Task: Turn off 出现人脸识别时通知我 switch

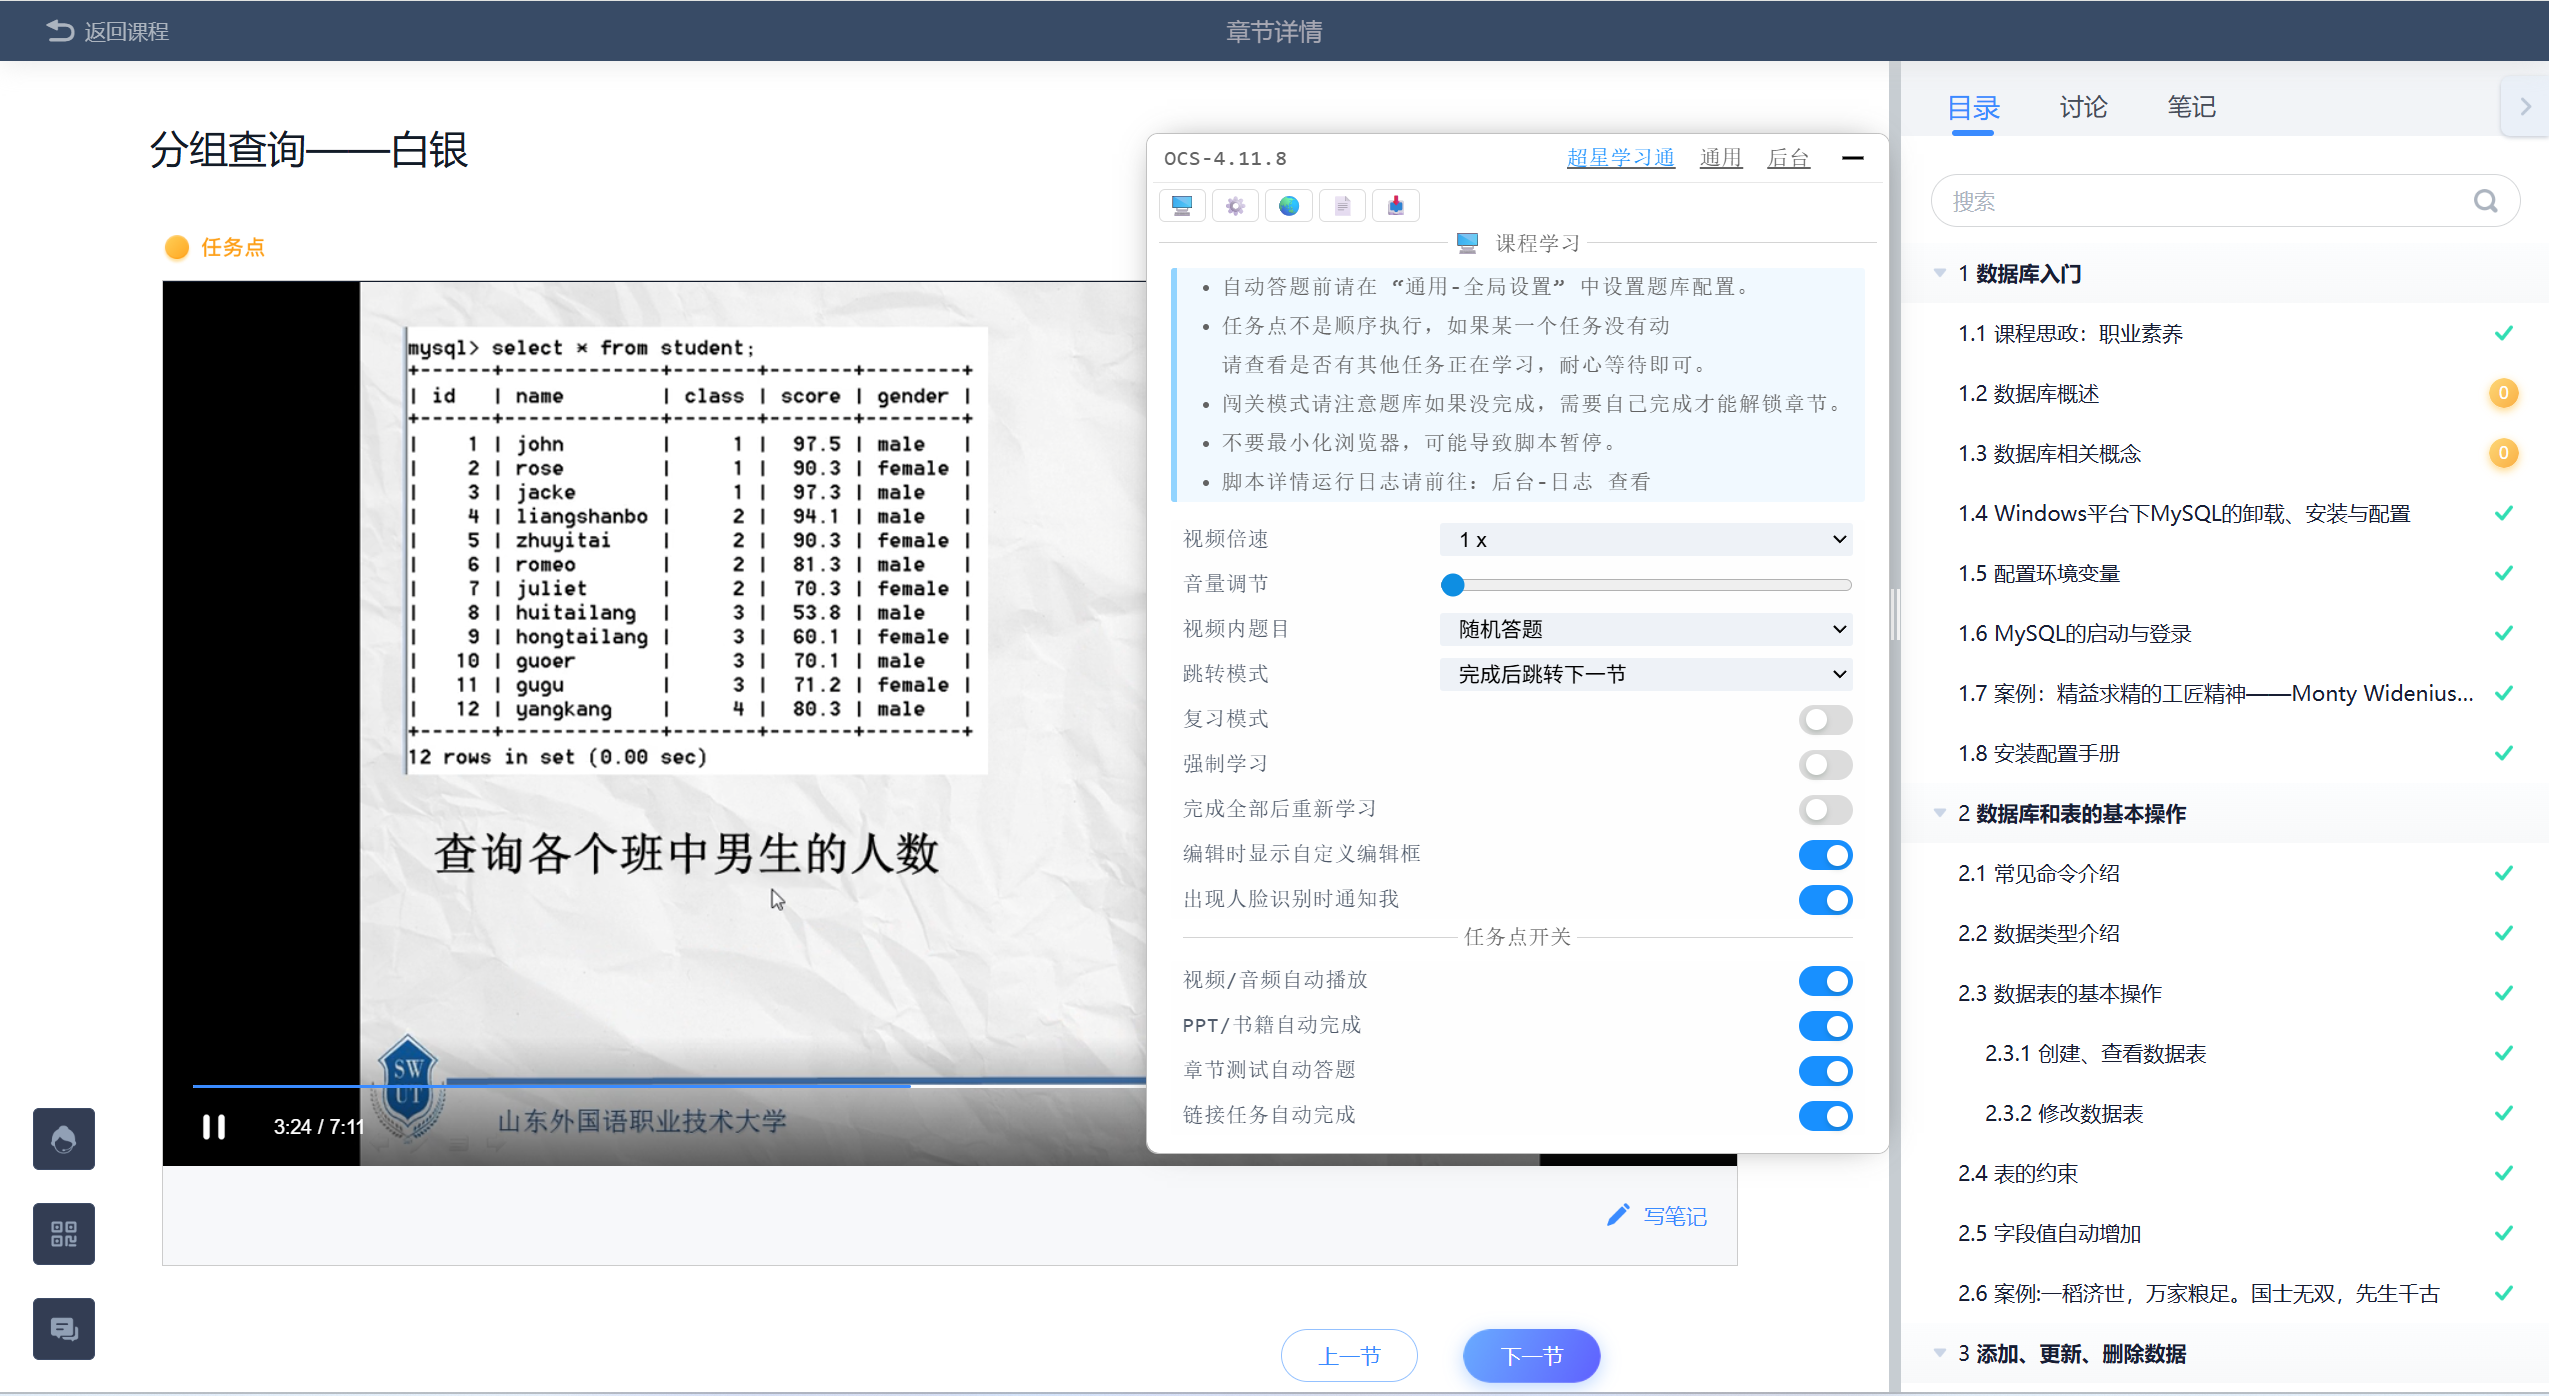Action: coord(1825,899)
